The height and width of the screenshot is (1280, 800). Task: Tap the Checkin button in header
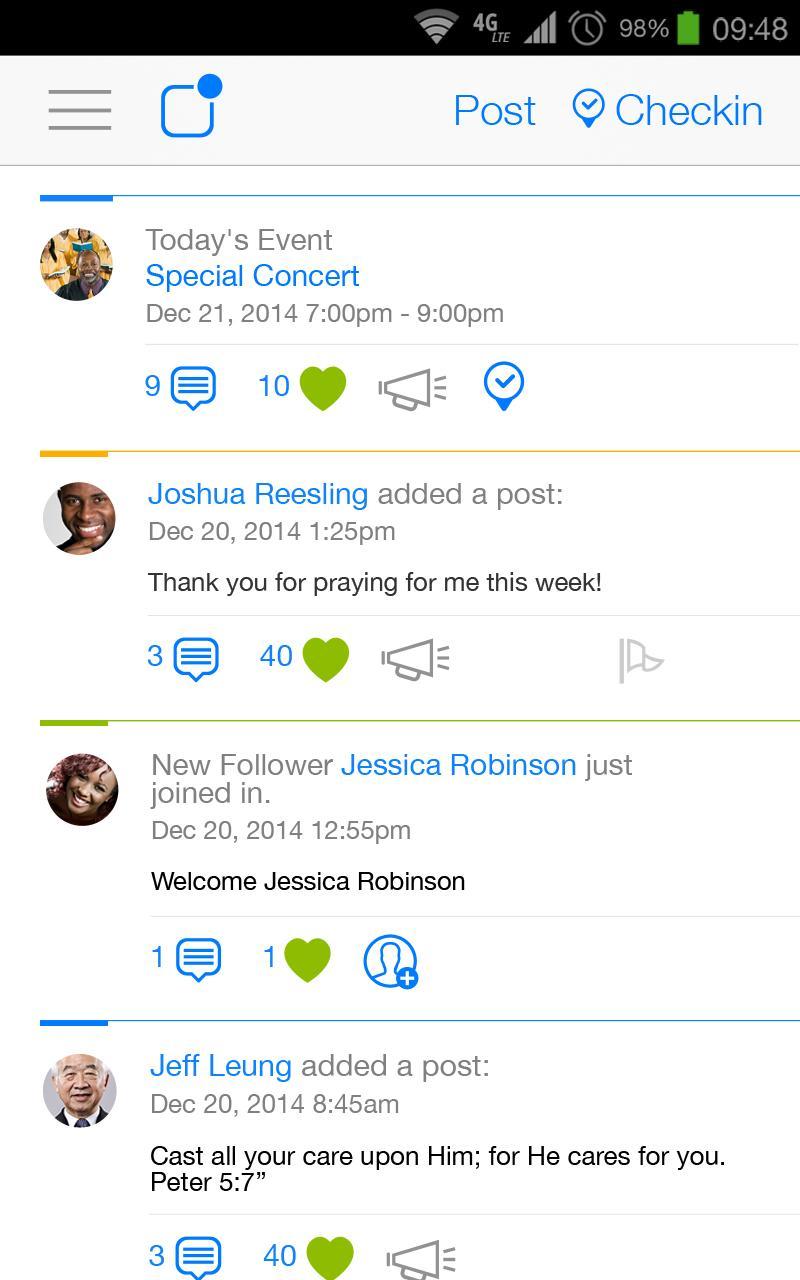point(667,110)
